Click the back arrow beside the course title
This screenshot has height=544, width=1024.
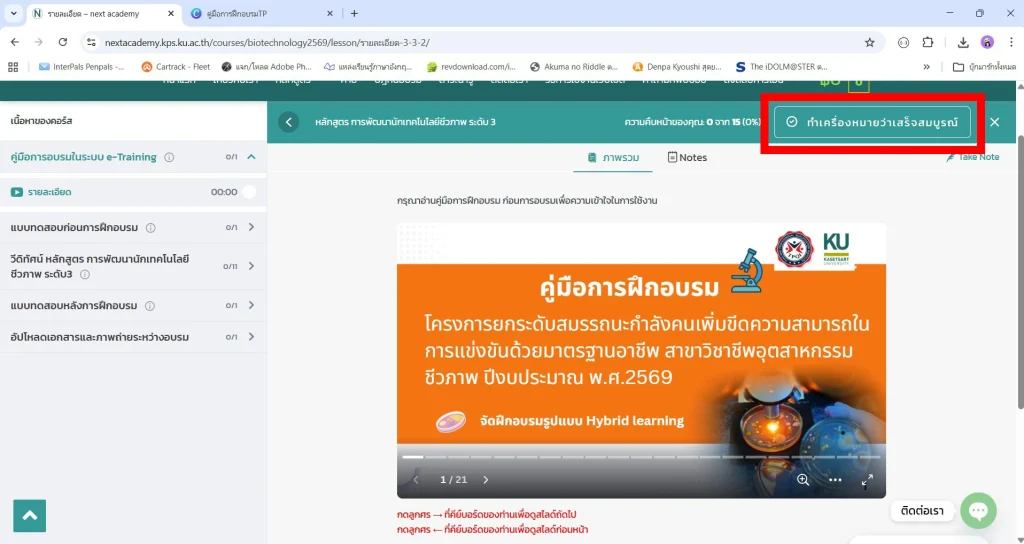pos(289,122)
